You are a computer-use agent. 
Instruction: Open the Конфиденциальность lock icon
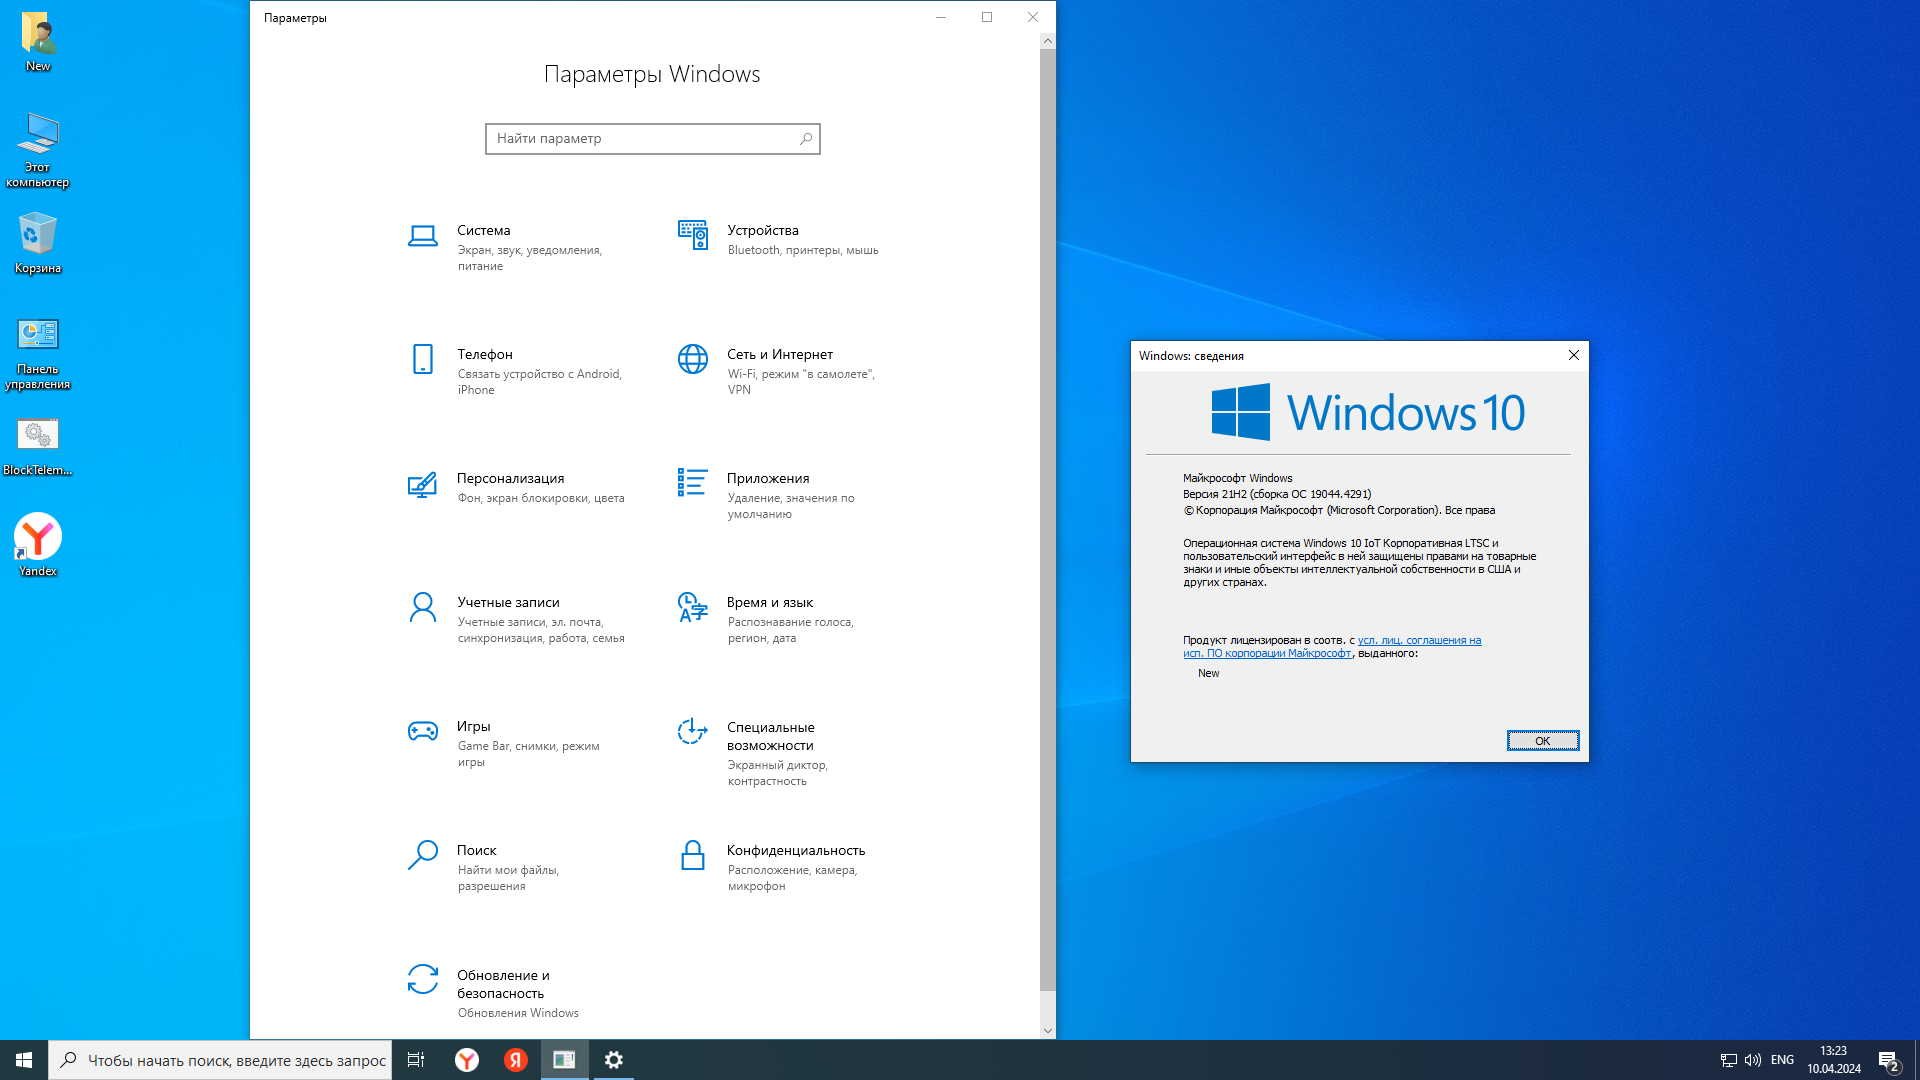692,855
